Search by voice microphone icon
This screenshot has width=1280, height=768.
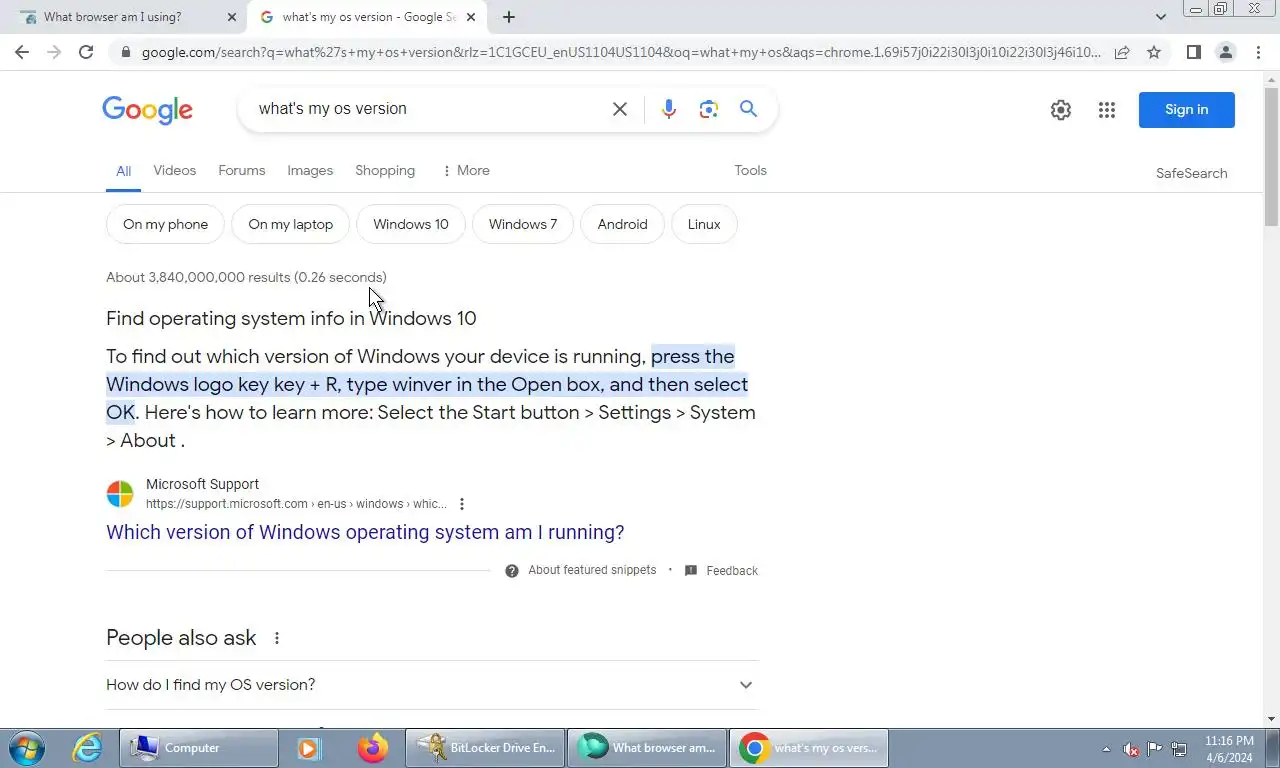tap(669, 109)
